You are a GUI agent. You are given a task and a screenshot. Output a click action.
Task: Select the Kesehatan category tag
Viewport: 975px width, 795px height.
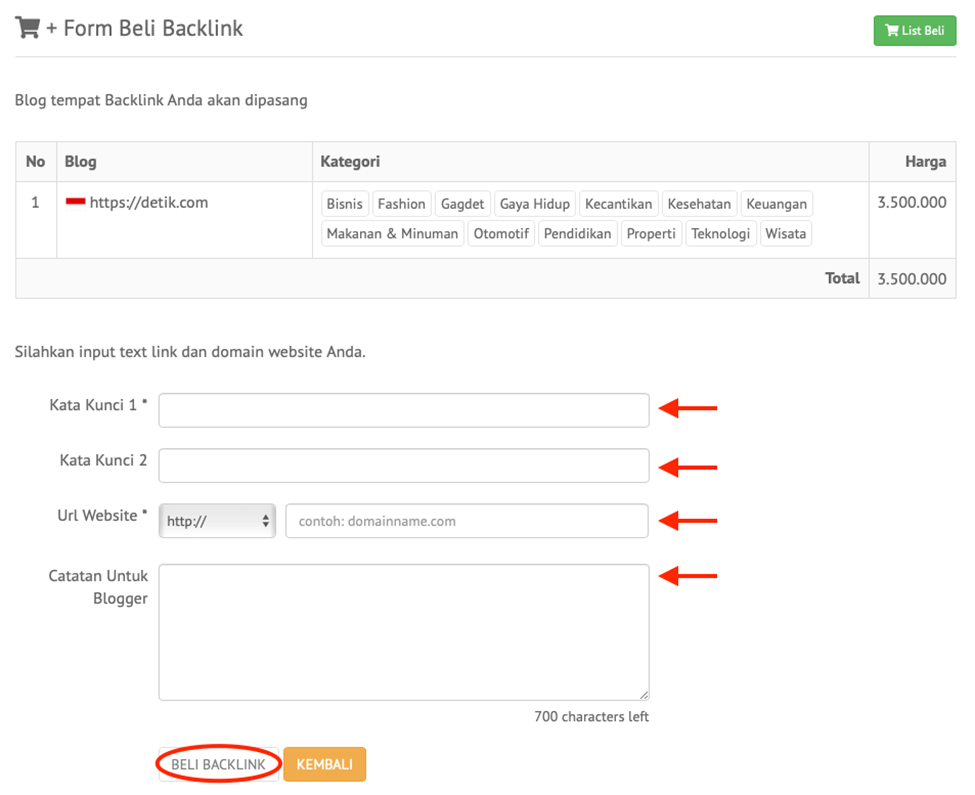point(700,204)
